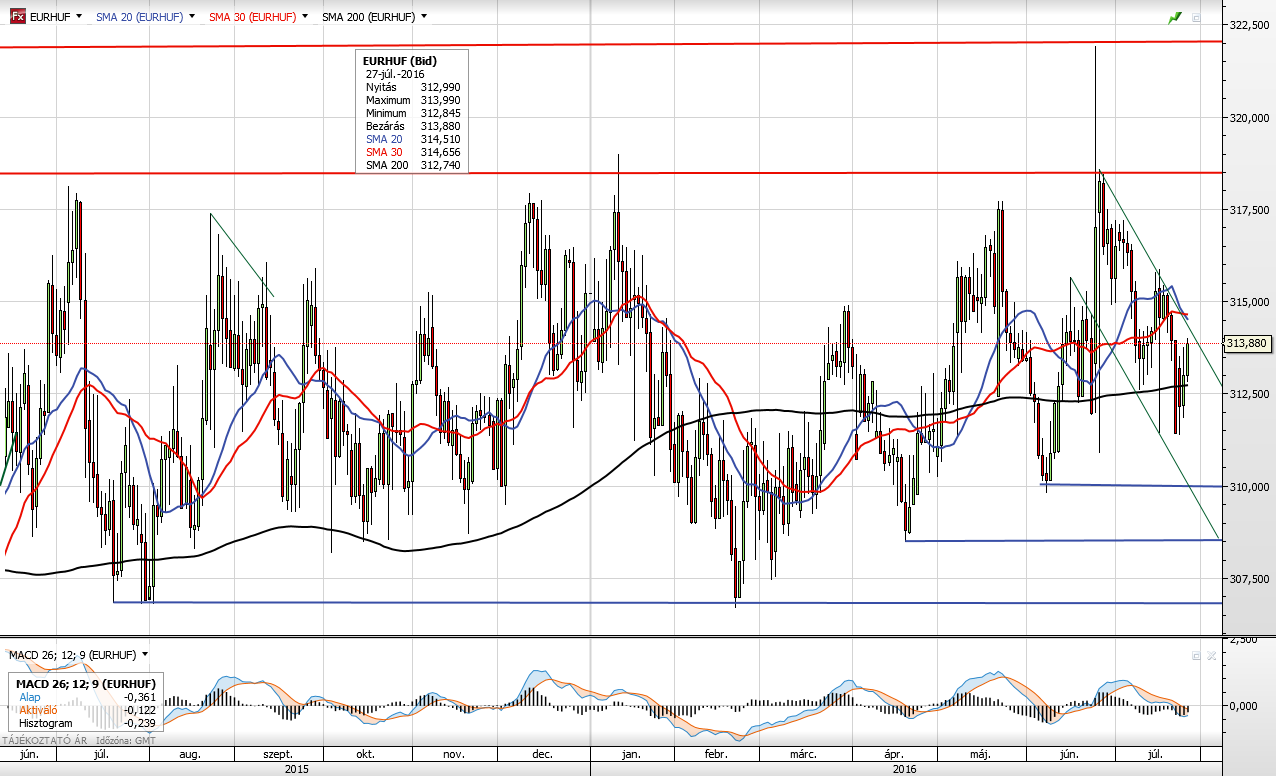Click the 27-júl.-2016 date in tooltip
The image size is (1276, 776).
click(395, 74)
